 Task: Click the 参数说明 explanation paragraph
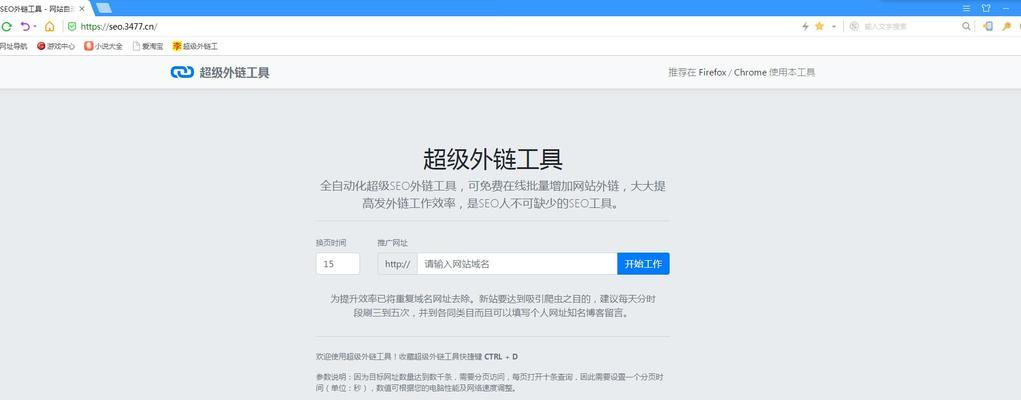490,382
